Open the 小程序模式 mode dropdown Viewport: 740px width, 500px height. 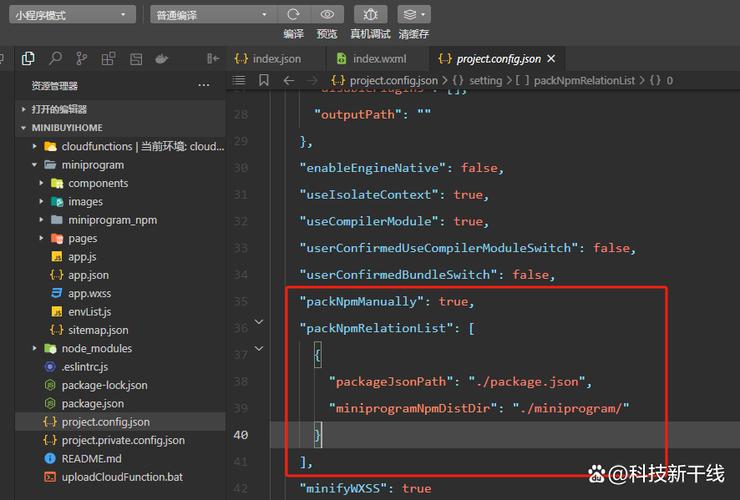[x=70, y=15]
